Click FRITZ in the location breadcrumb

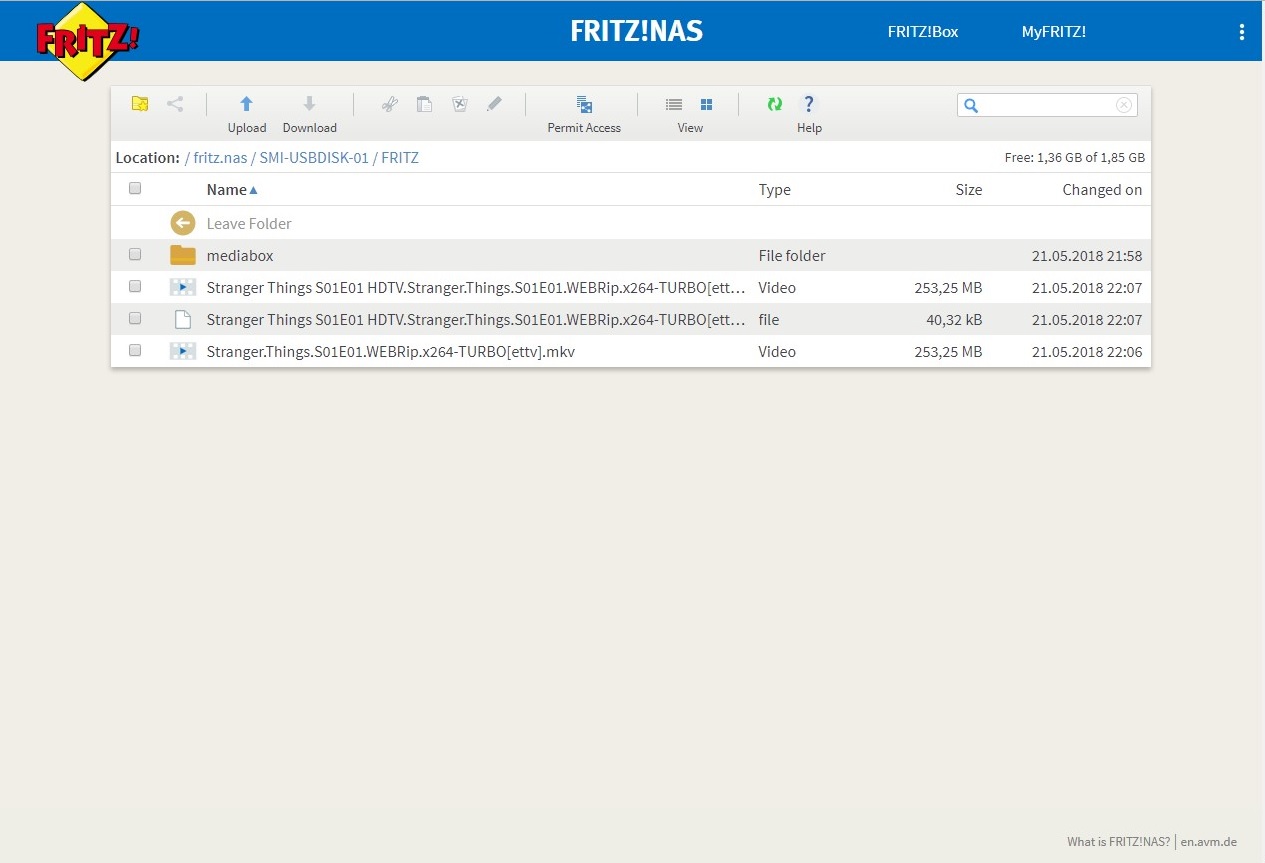[x=400, y=158]
